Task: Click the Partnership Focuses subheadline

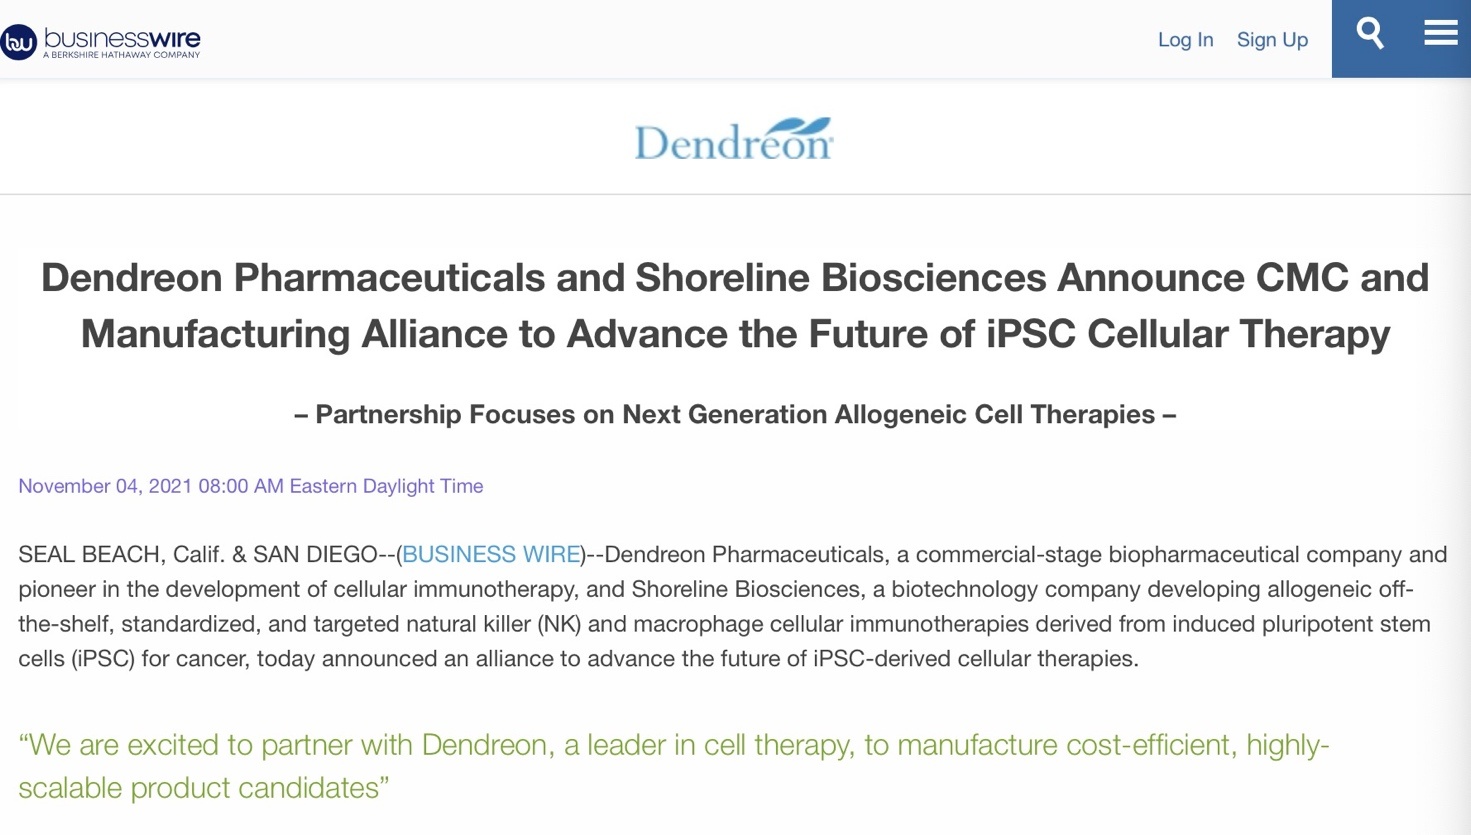Action: (x=735, y=414)
